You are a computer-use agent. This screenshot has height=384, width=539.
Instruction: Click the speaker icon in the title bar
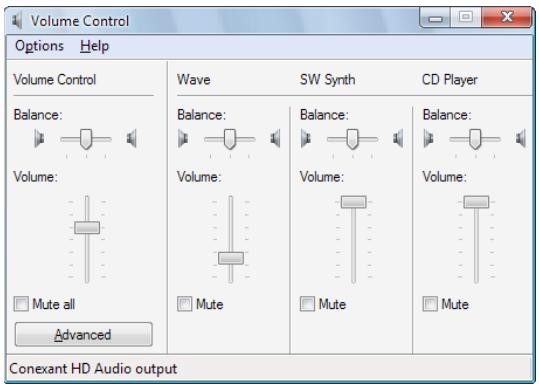(16, 21)
